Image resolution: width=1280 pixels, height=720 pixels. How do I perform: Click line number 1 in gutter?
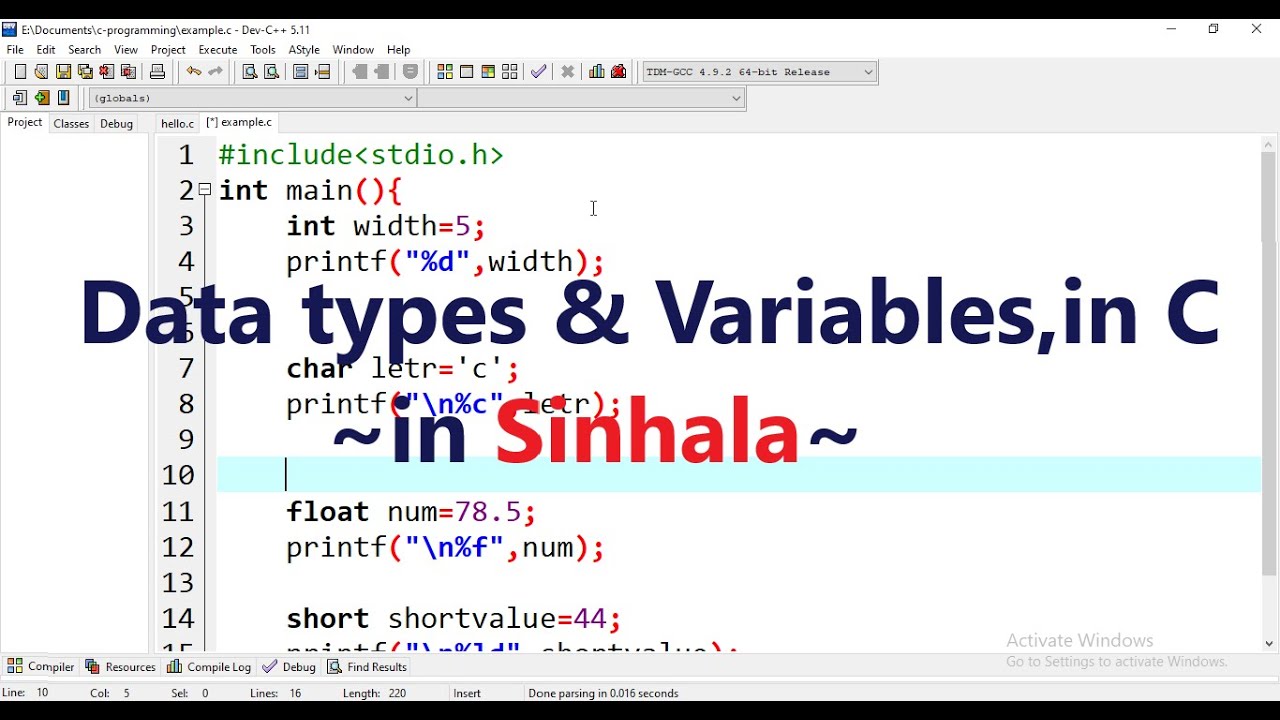coord(186,155)
